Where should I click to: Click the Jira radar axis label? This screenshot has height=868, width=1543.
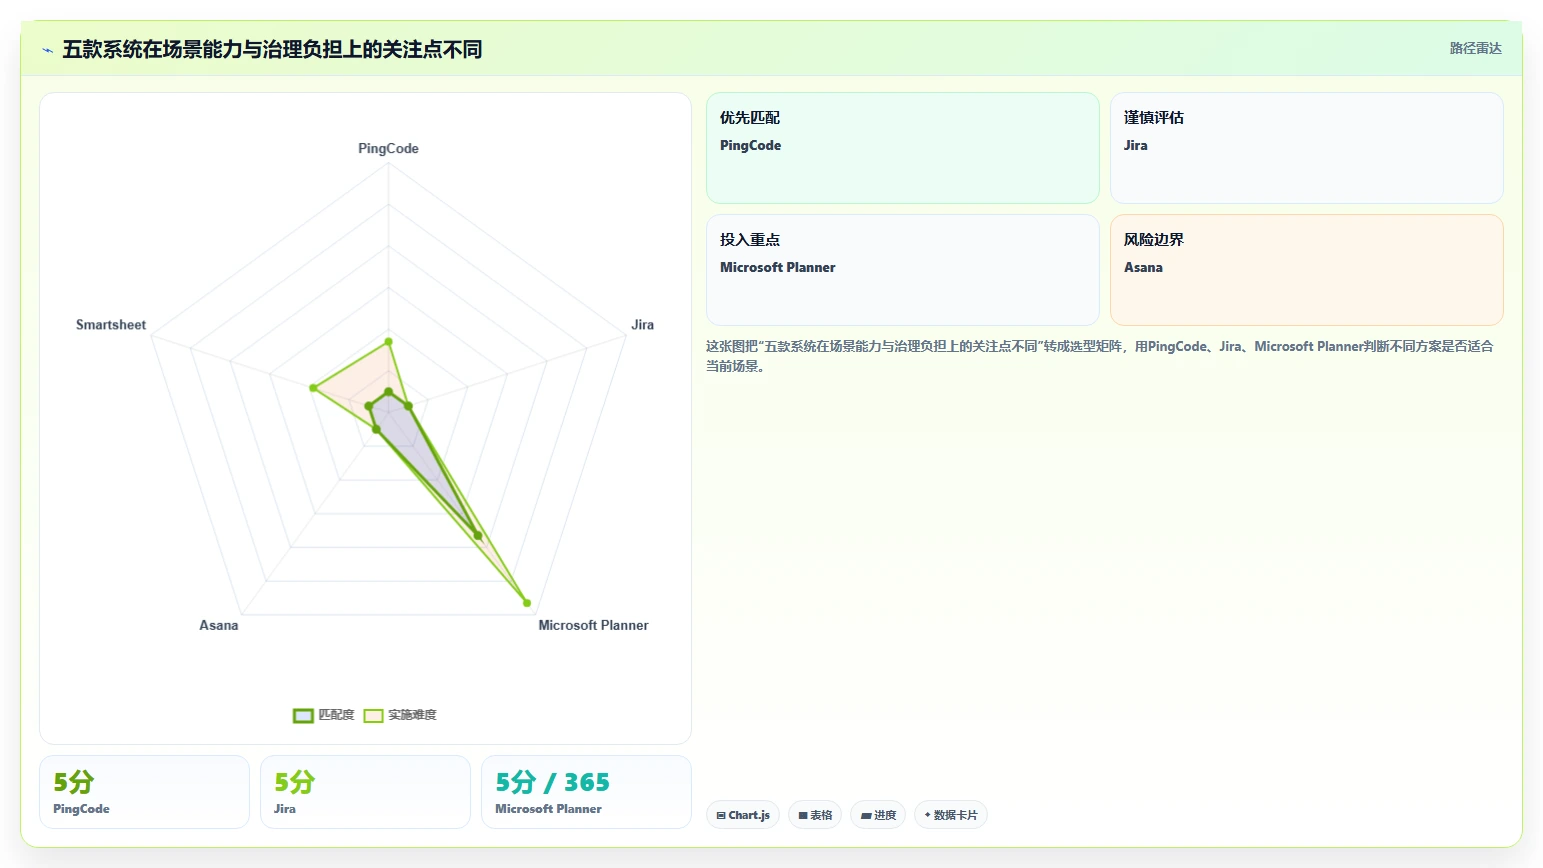tap(642, 325)
